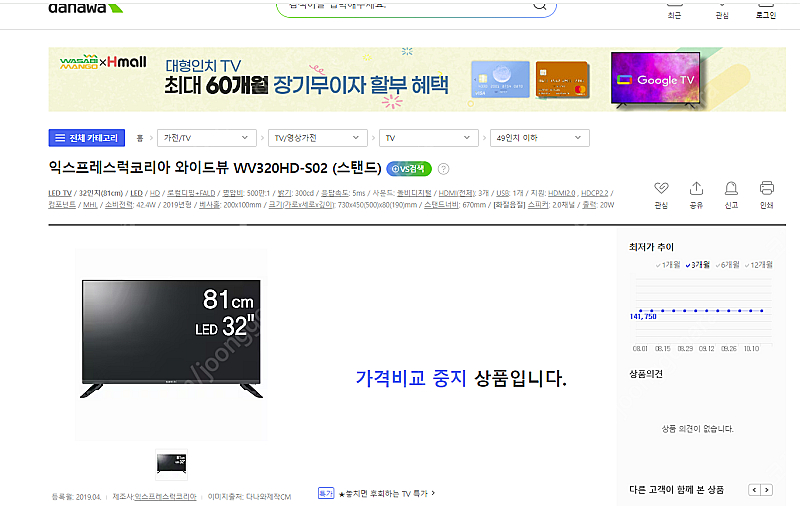
Task: Open the 응답속도 spec link
Action: 335,193
